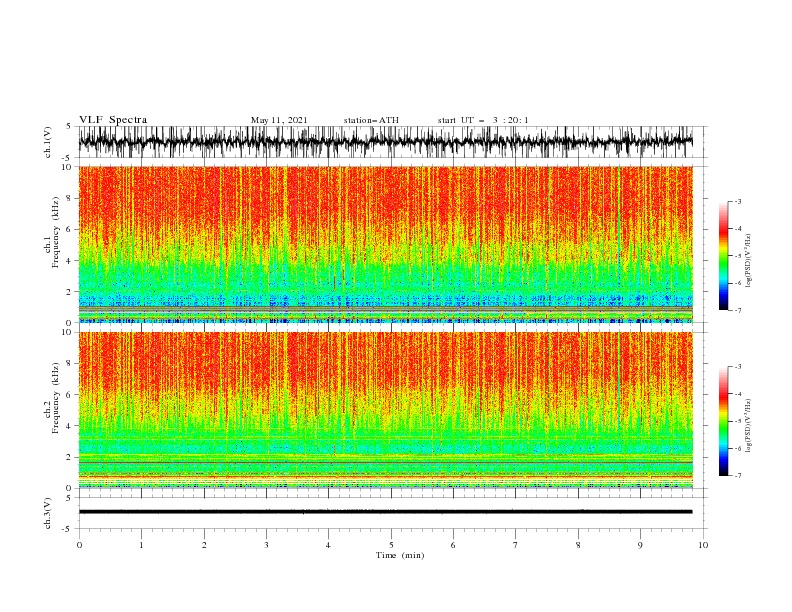Click the ch.1 PSD color scale bar
This screenshot has width=792, height=612.
tap(723, 256)
